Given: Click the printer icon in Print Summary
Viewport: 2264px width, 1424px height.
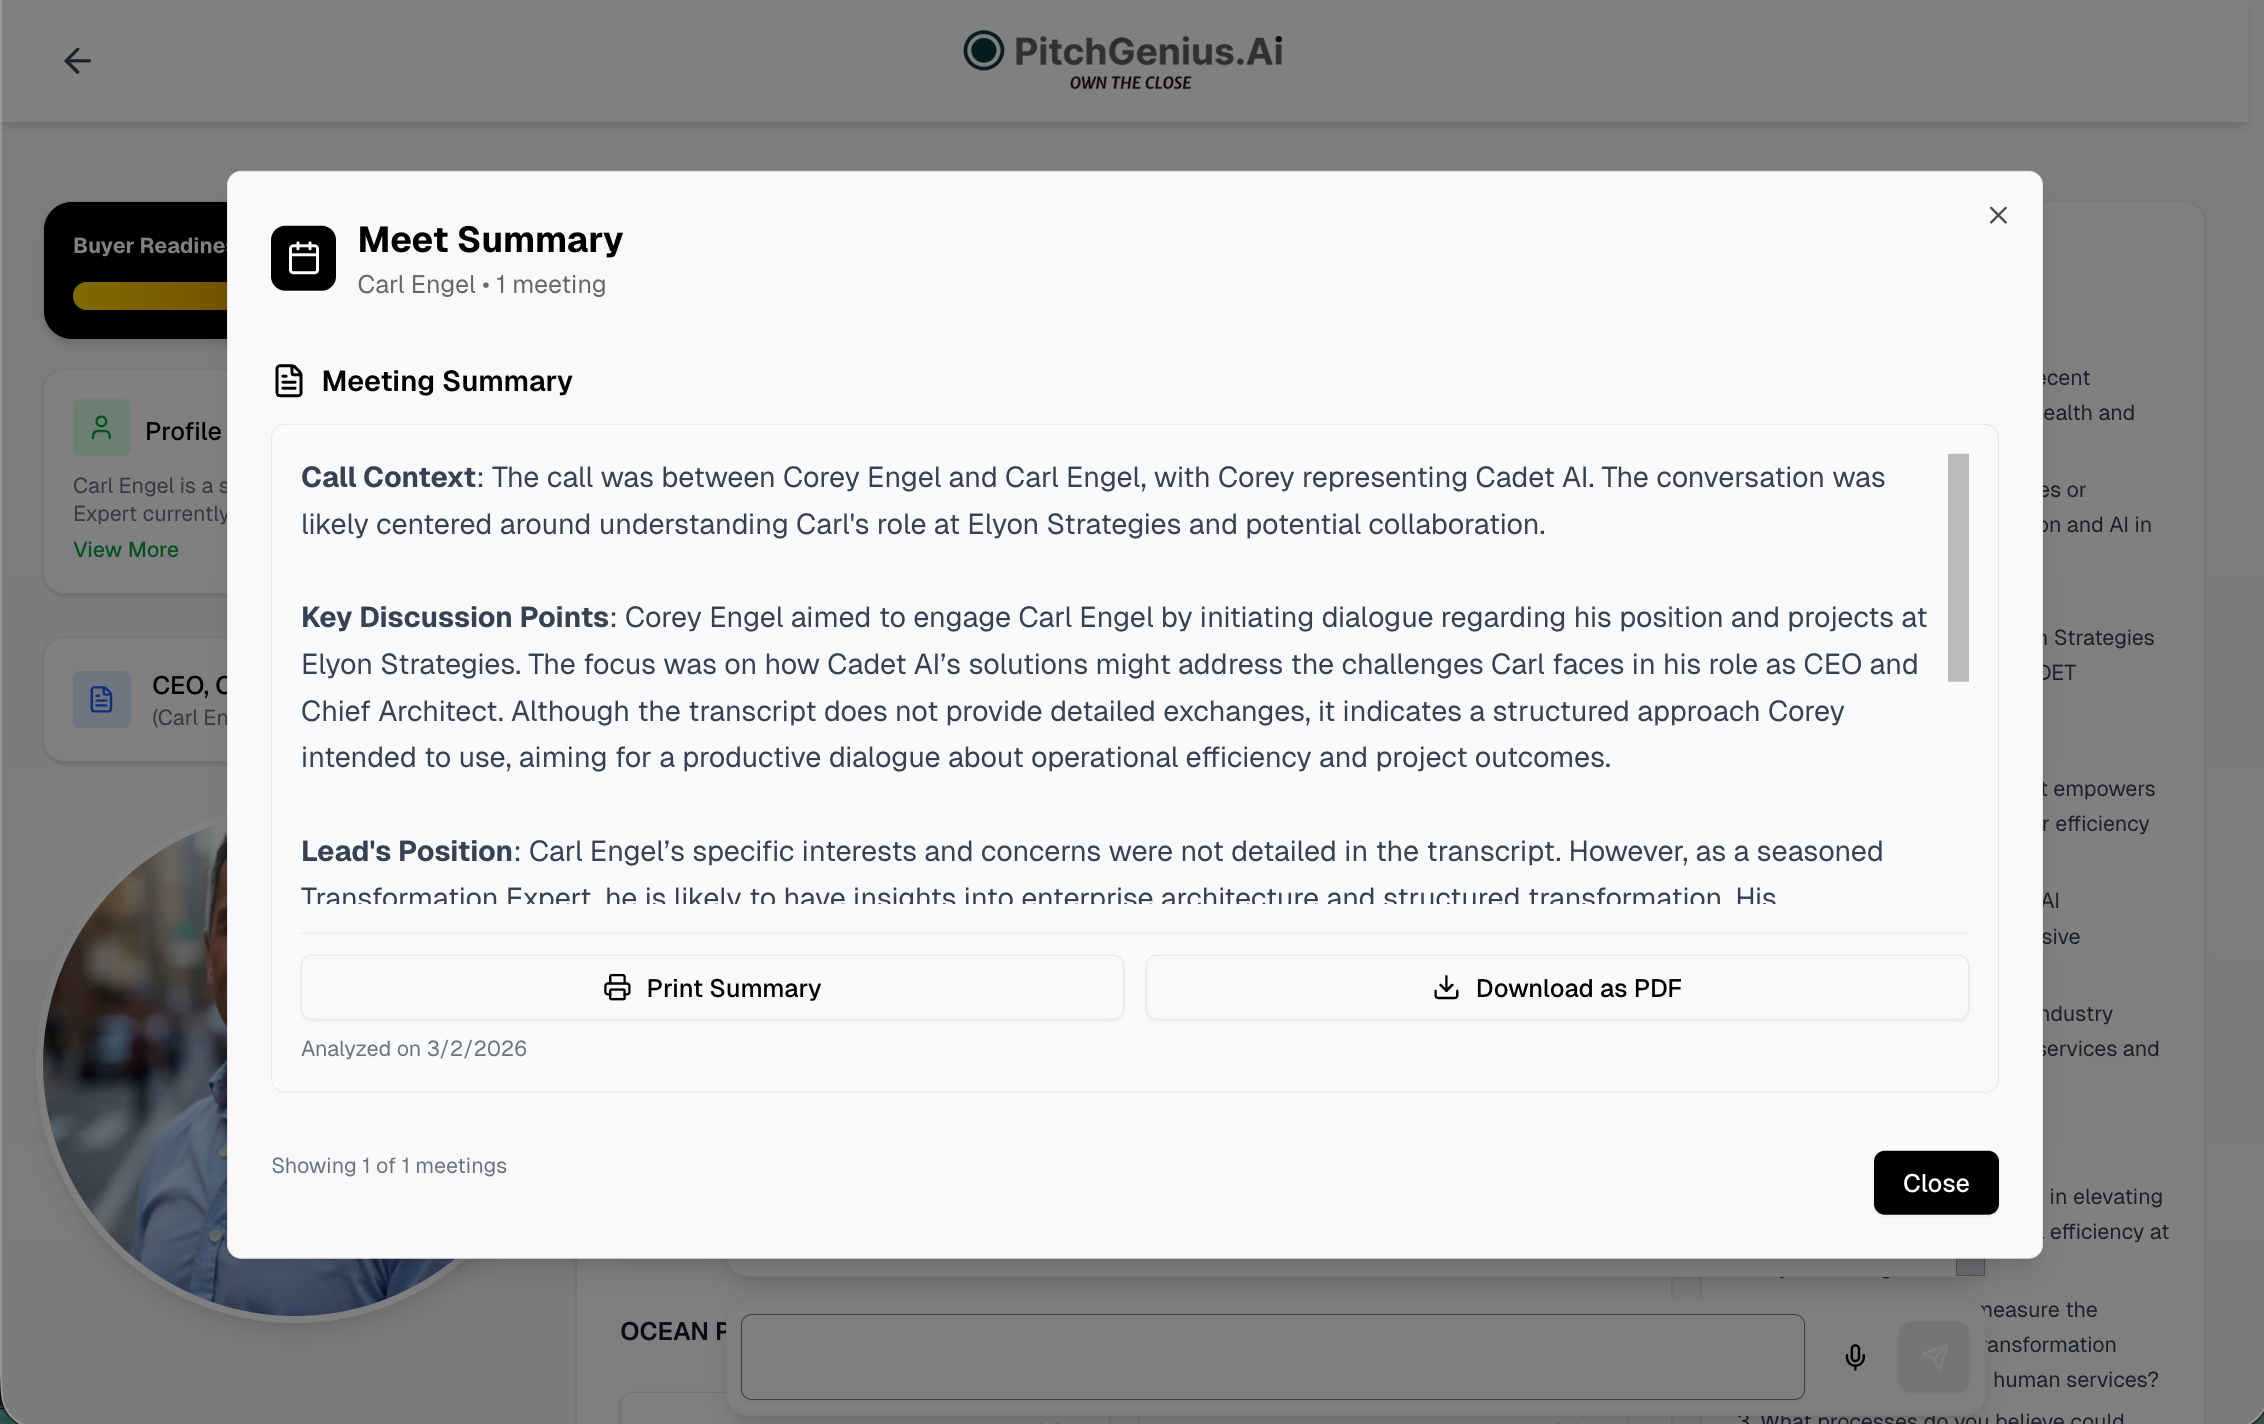Looking at the screenshot, I should (x=617, y=988).
